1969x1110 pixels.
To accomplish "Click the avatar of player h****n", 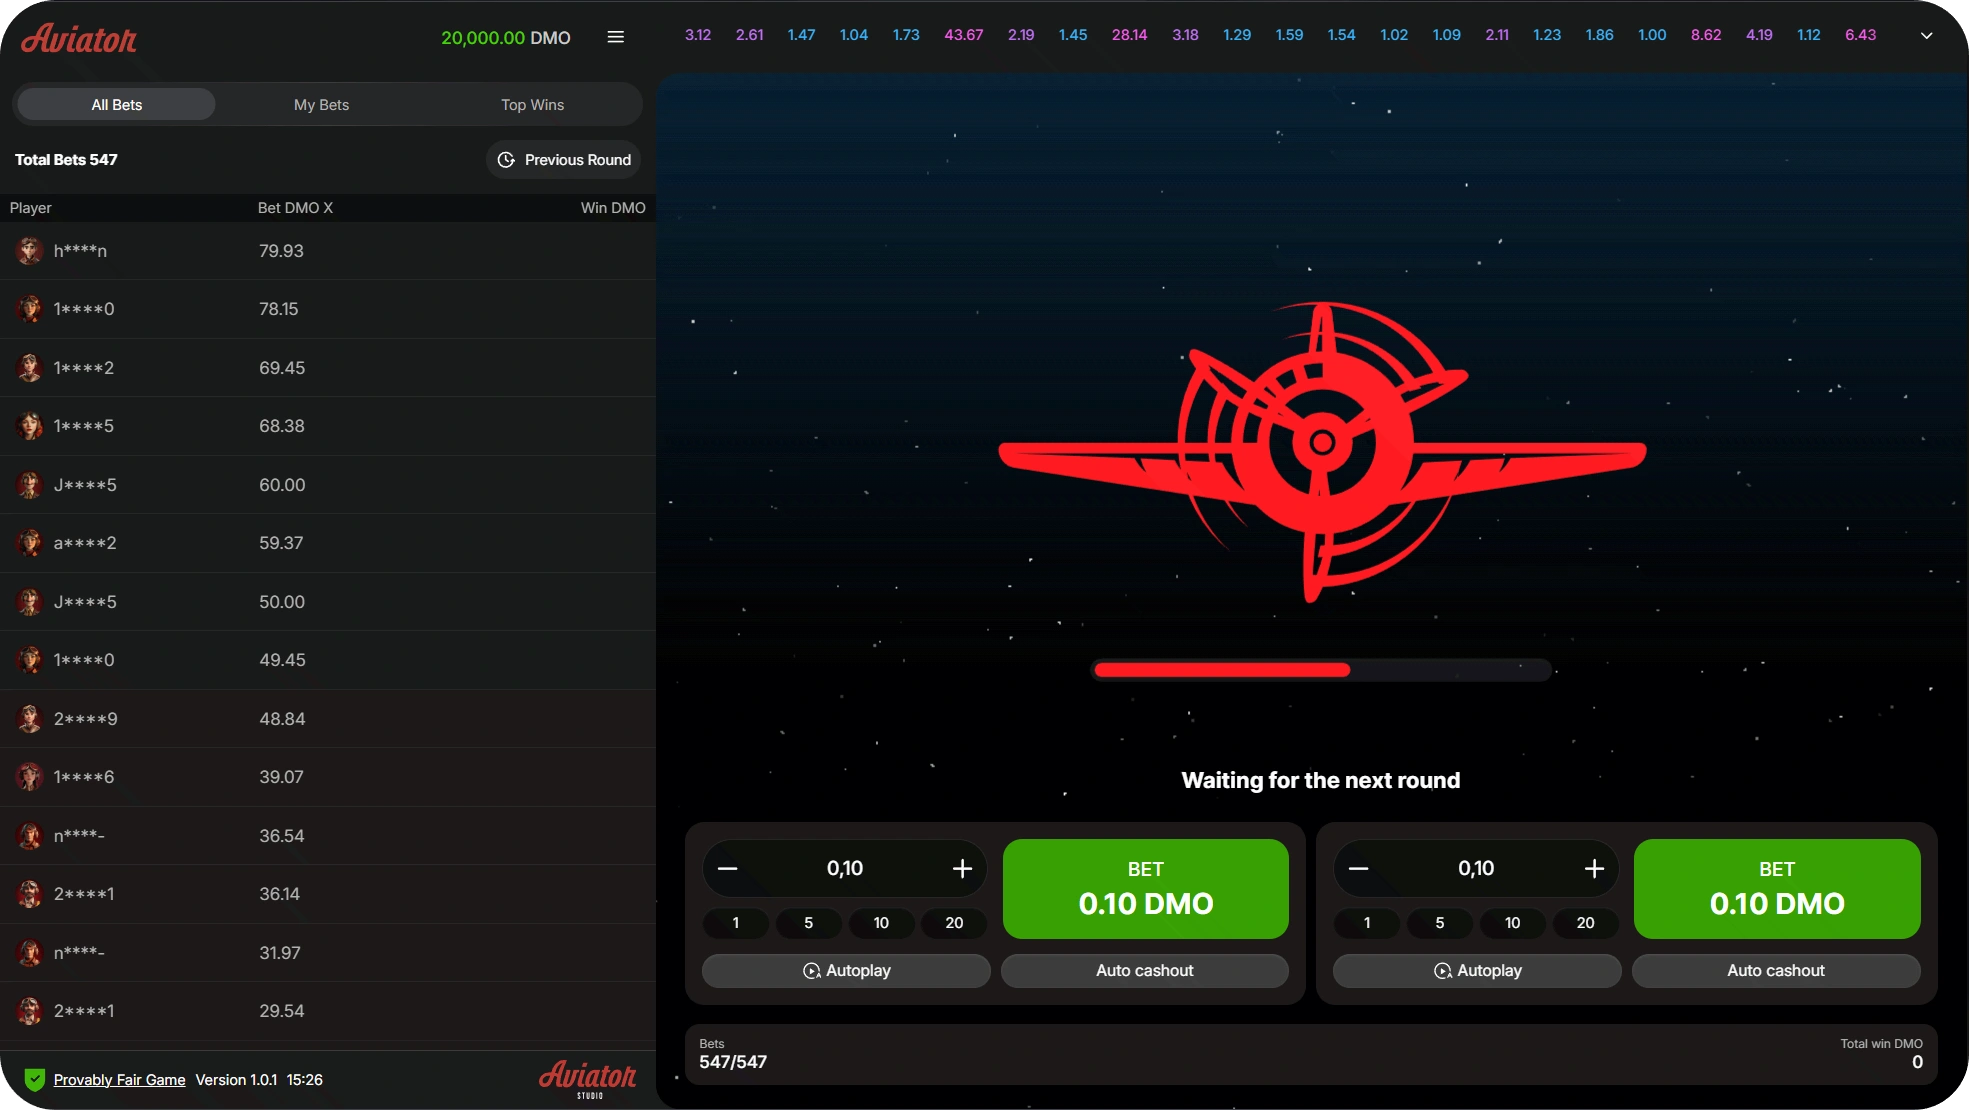I will (30, 250).
